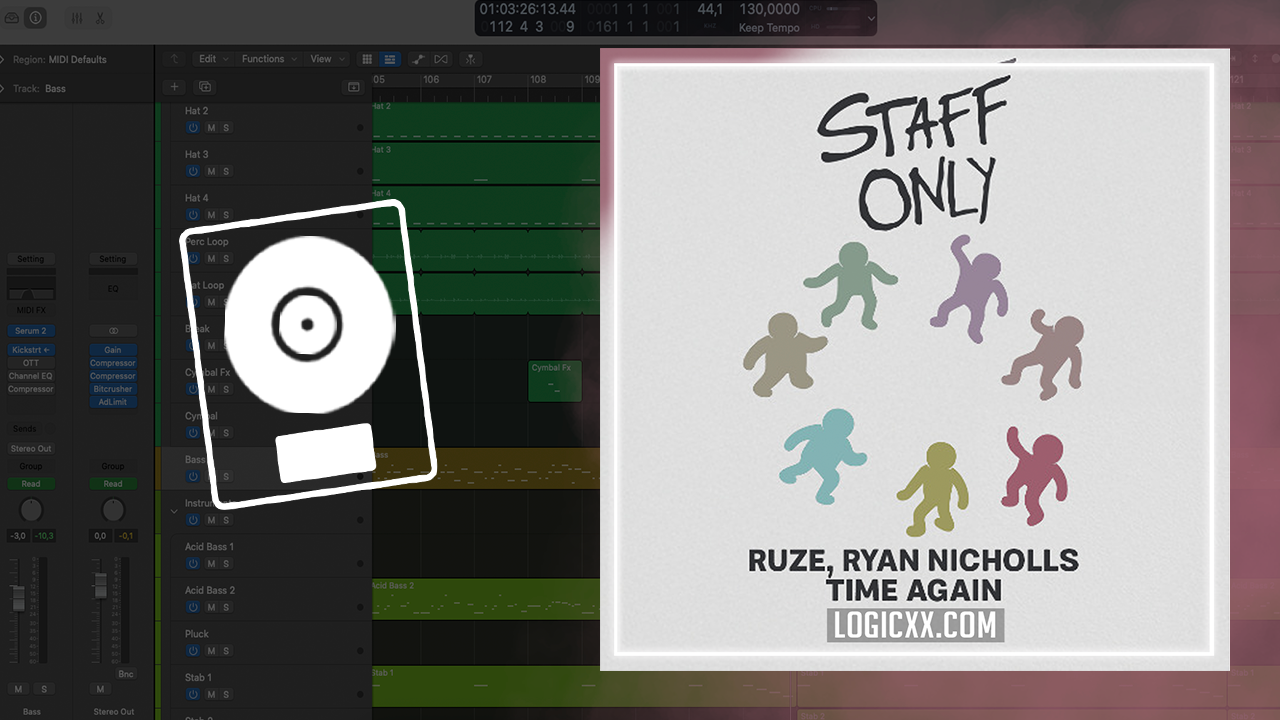Open the Inspector info panel

[x=35, y=18]
